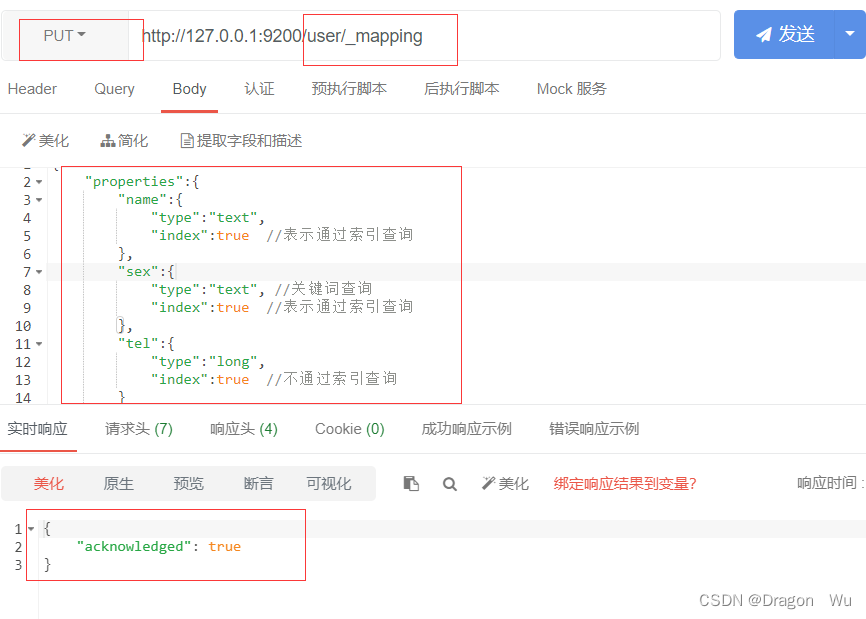This screenshot has height=619, width=866.
Task: Open the Cookie (0) tab
Action: [350, 429]
